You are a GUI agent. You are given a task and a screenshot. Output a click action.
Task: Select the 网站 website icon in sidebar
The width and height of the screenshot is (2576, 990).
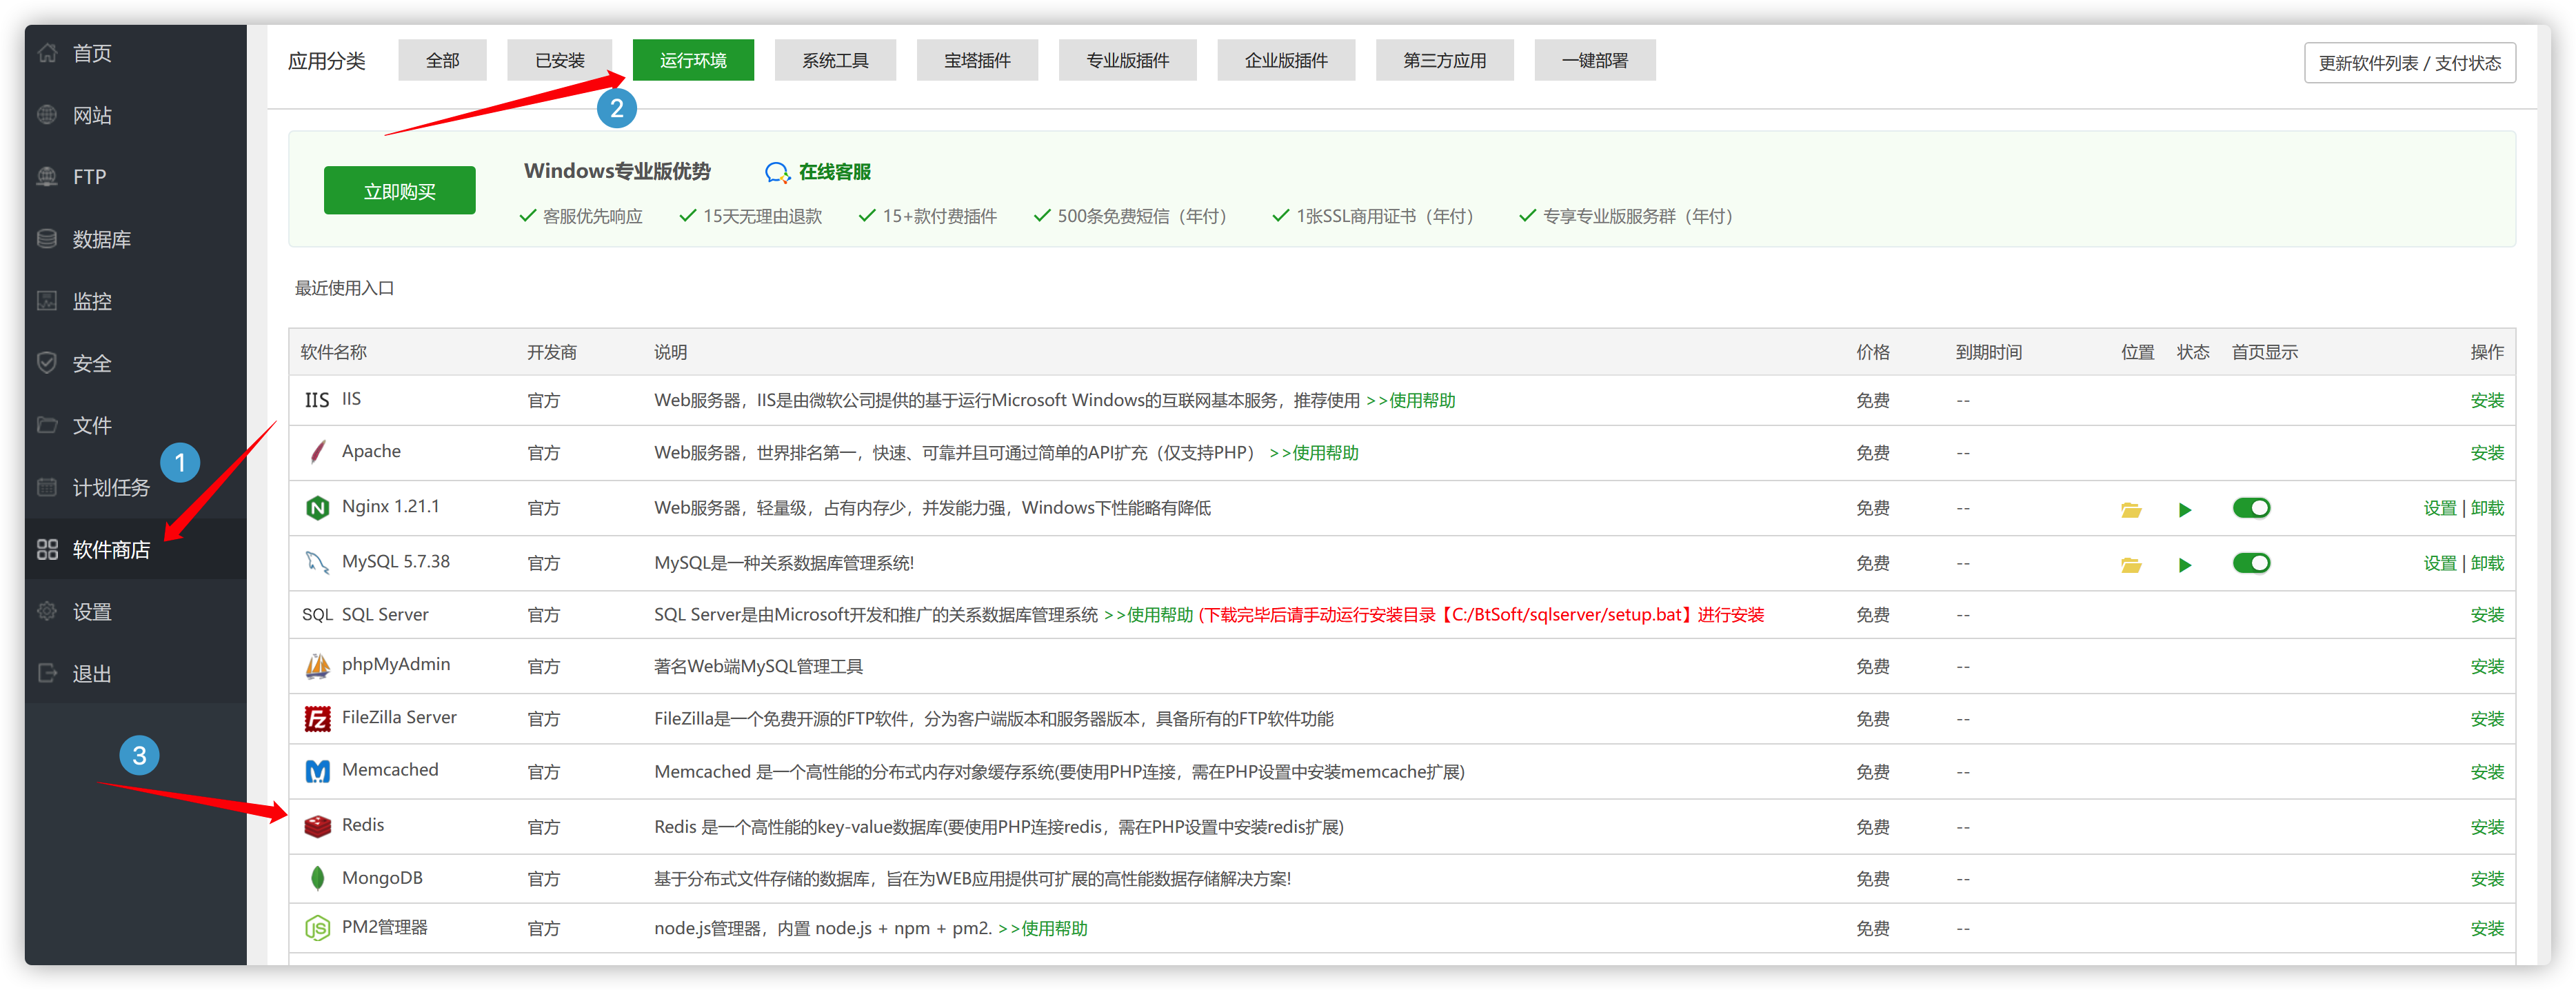point(47,114)
